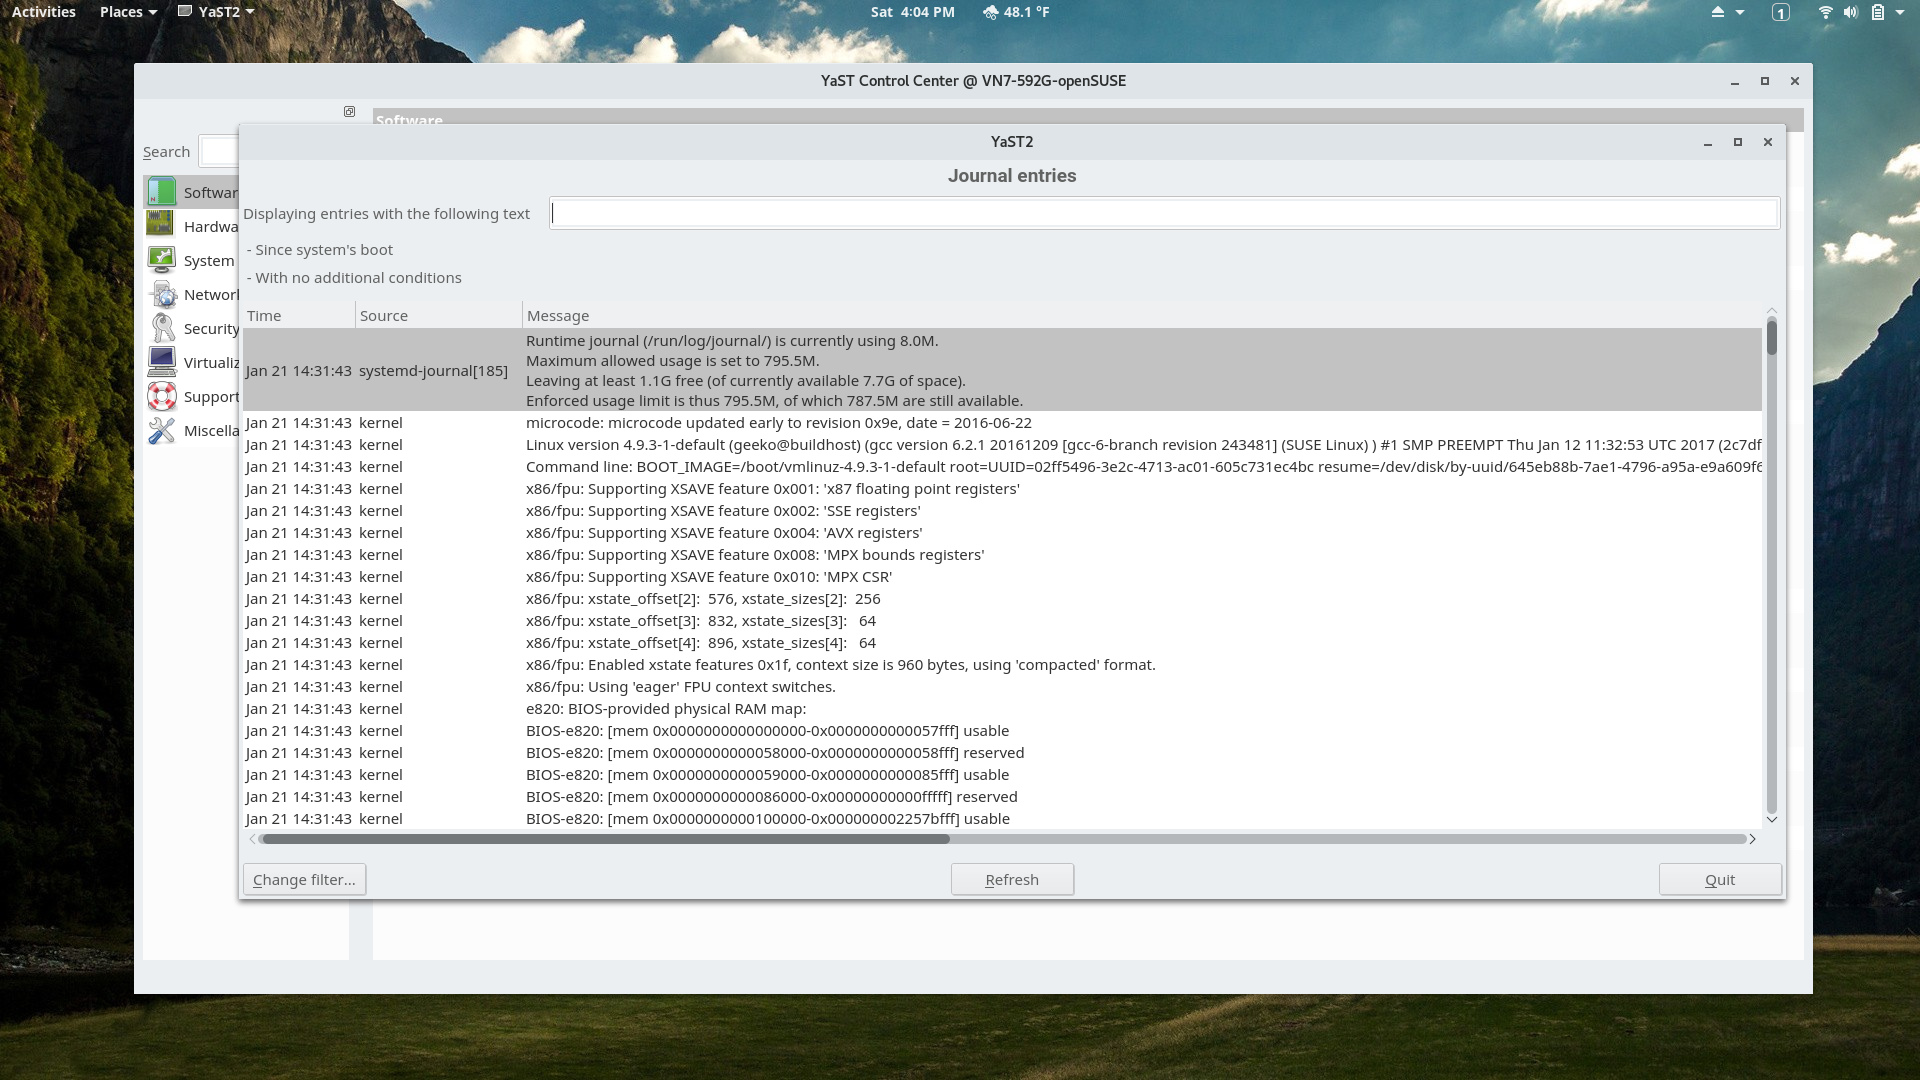The image size is (1920, 1080).
Task: Select Using 'eager' FPU context entry
Action: (1002, 686)
